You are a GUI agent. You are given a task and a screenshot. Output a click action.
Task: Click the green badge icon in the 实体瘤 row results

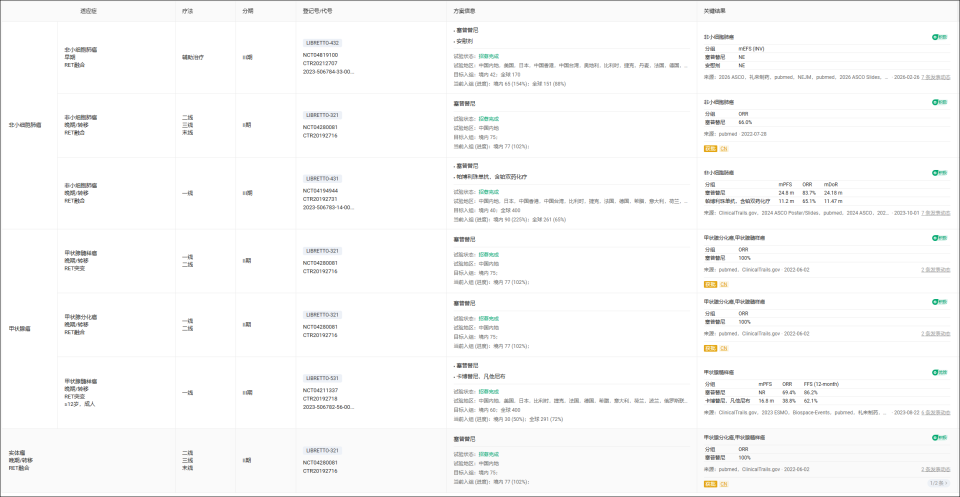(x=939, y=438)
